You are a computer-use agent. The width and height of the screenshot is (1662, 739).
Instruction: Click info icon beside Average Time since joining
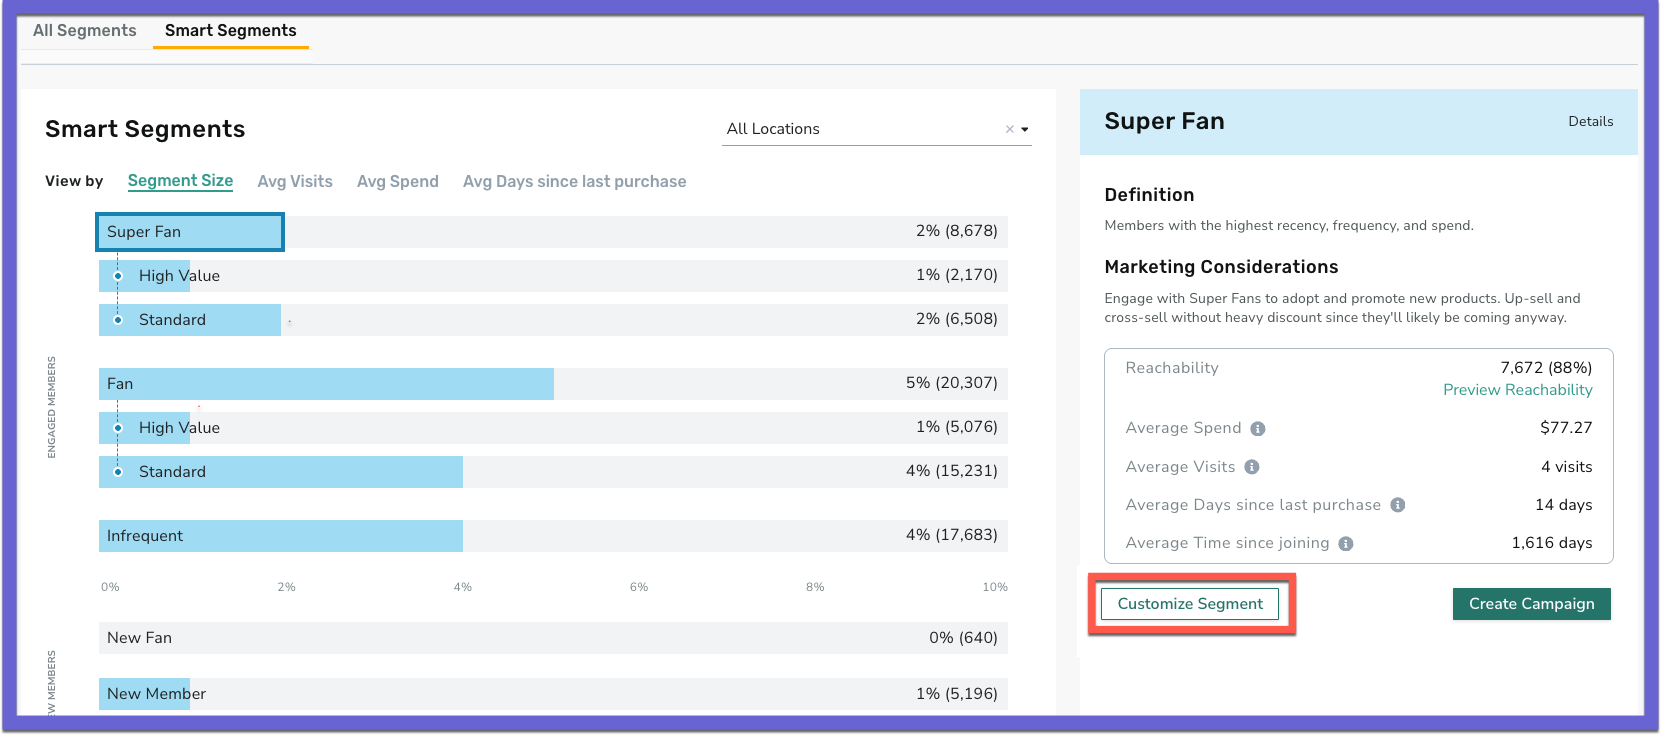click(x=1346, y=544)
